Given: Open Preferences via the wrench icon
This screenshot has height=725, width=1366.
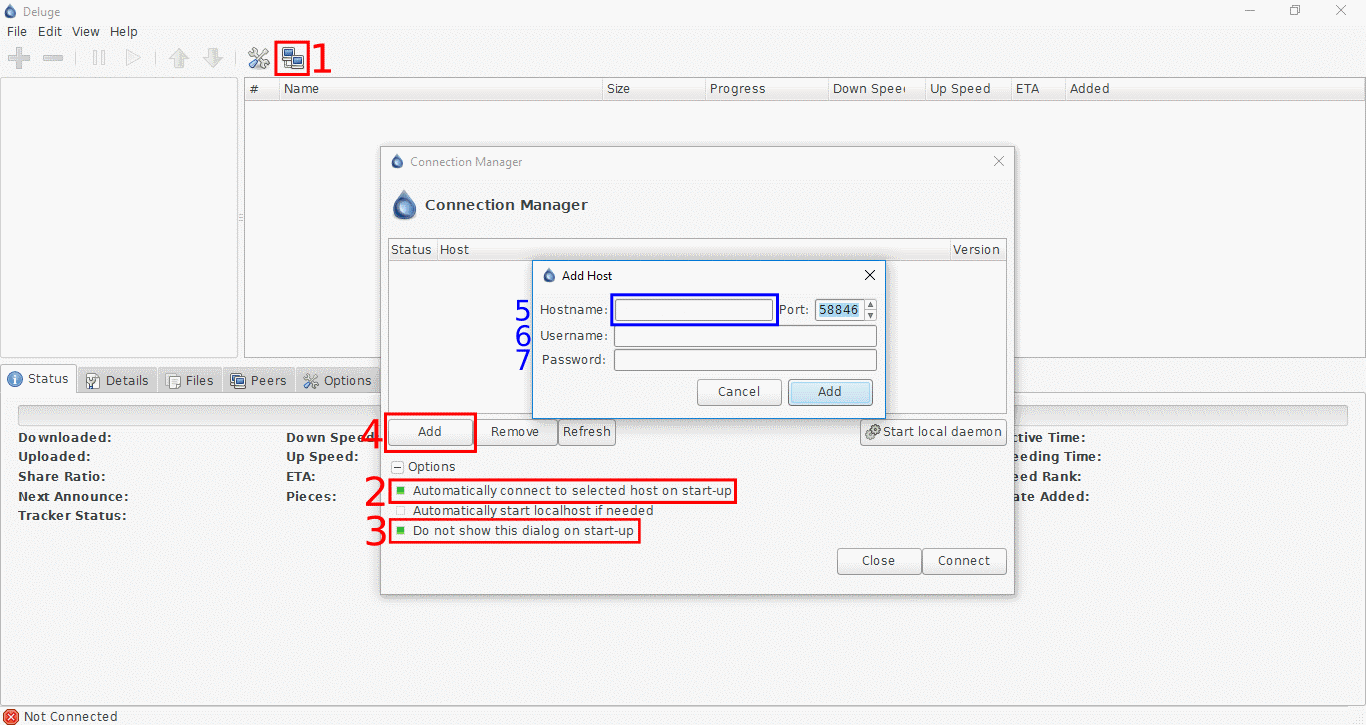Looking at the screenshot, I should tap(258, 57).
